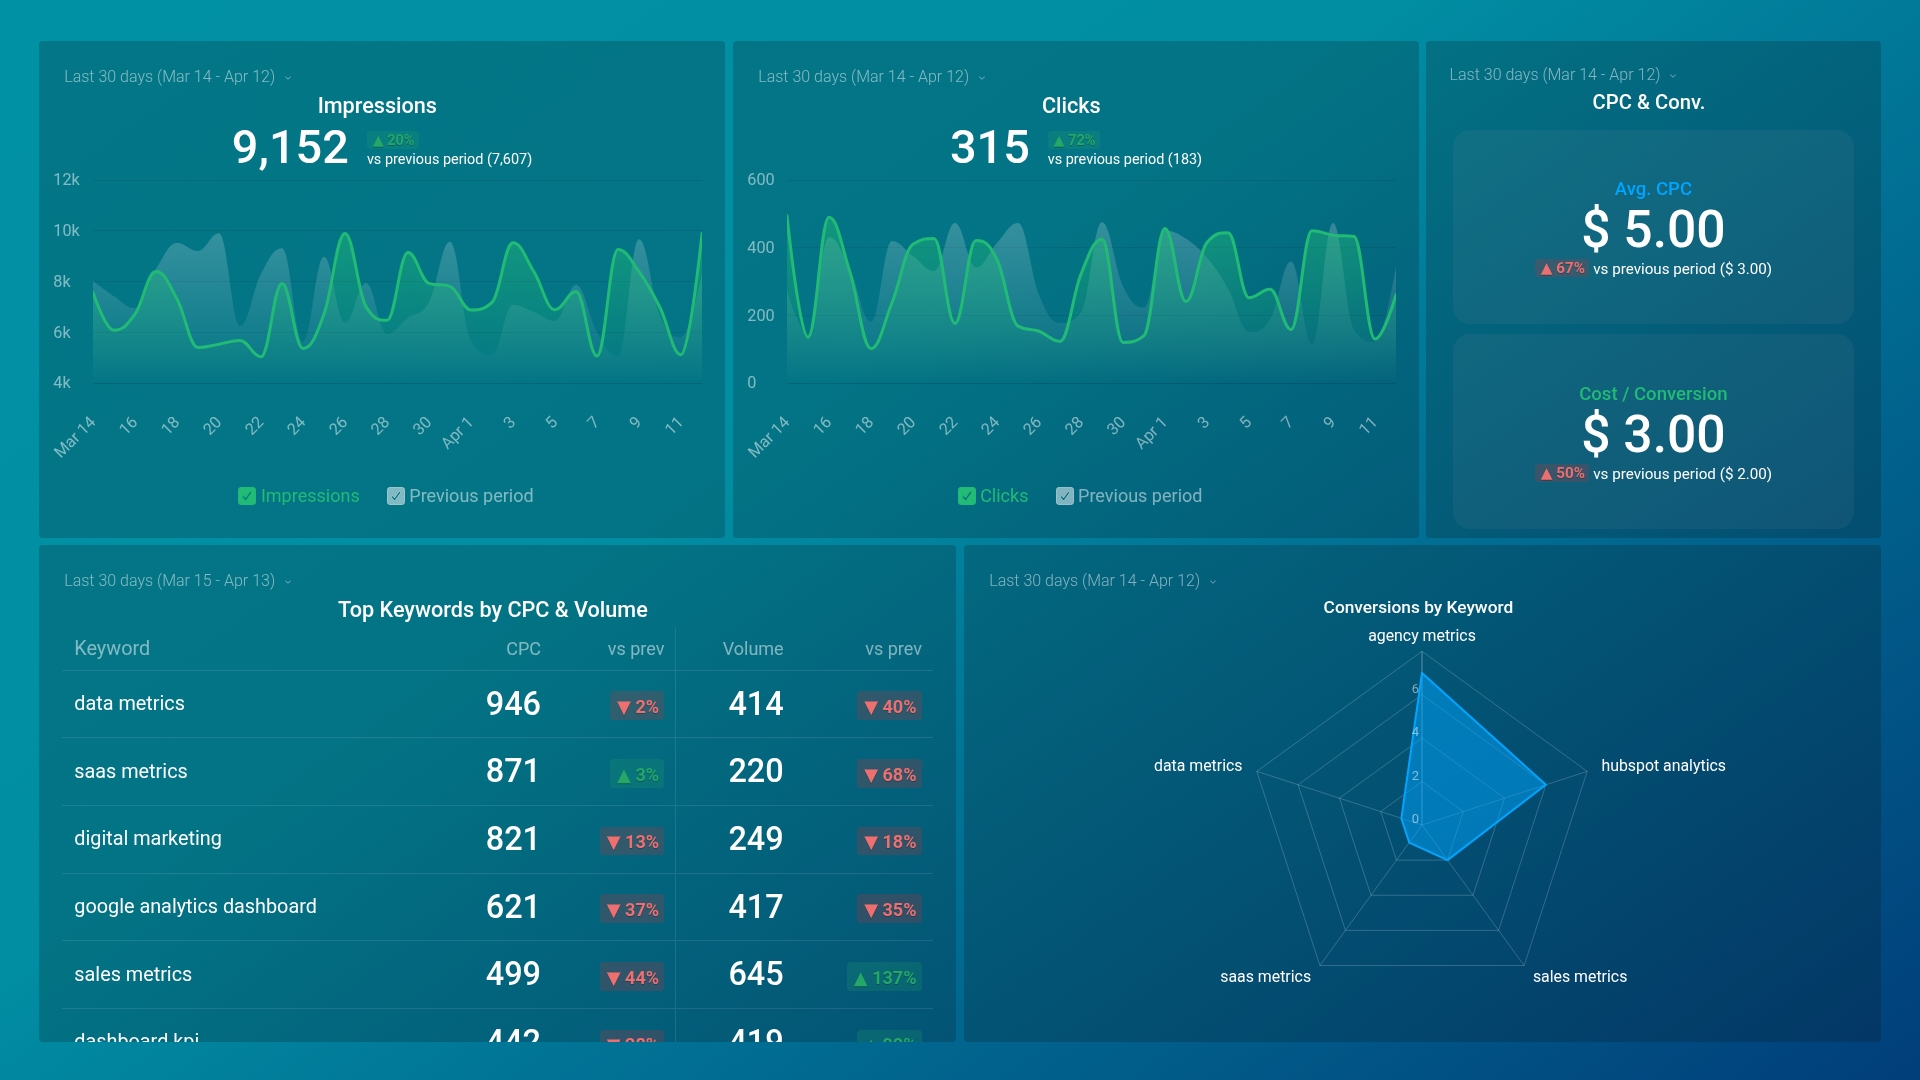This screenshot has width=1920, height=1080.
Task: Click the 50% increase badge under Cost/Conversion
Action: coord(1561,473)
